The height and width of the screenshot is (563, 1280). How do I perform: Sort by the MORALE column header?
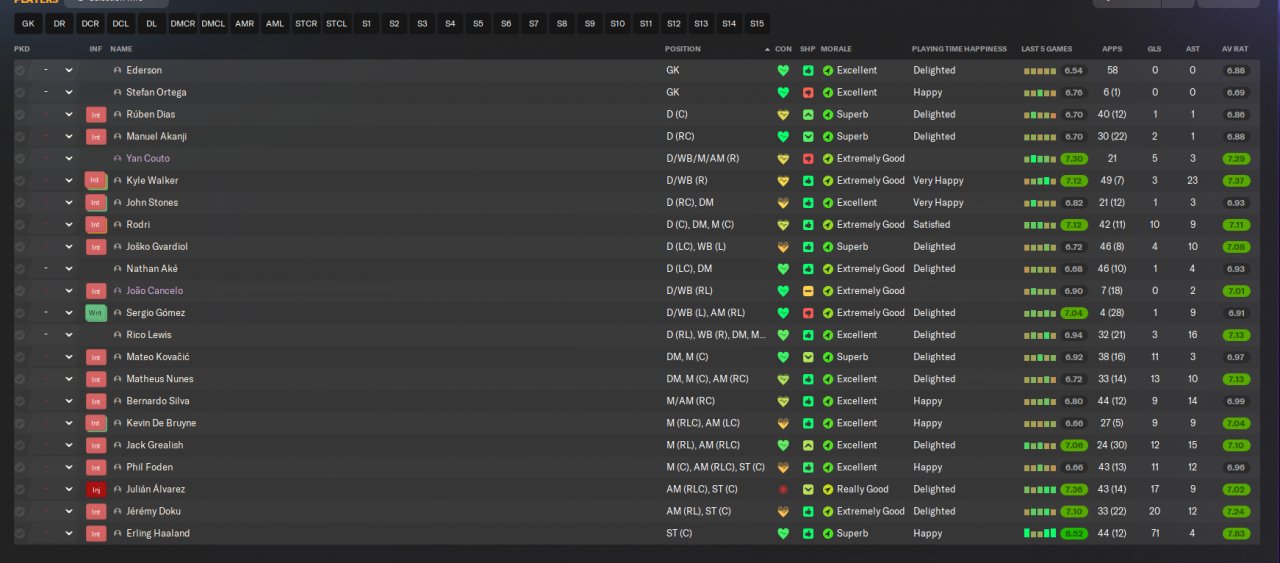point(836,49)
